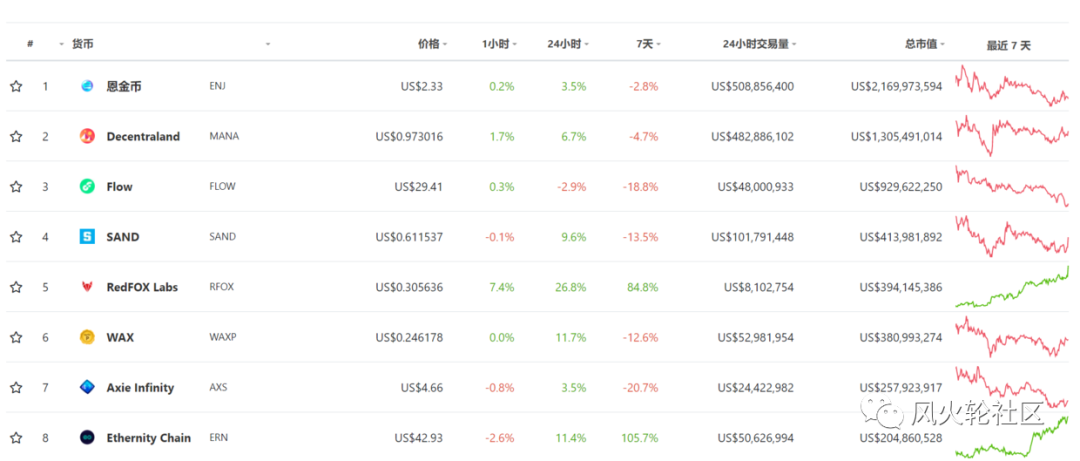The height and width of the screenshot is (461, 1080).
Task: Favorite SAND with its star
Action: click(x=16, y=237)
